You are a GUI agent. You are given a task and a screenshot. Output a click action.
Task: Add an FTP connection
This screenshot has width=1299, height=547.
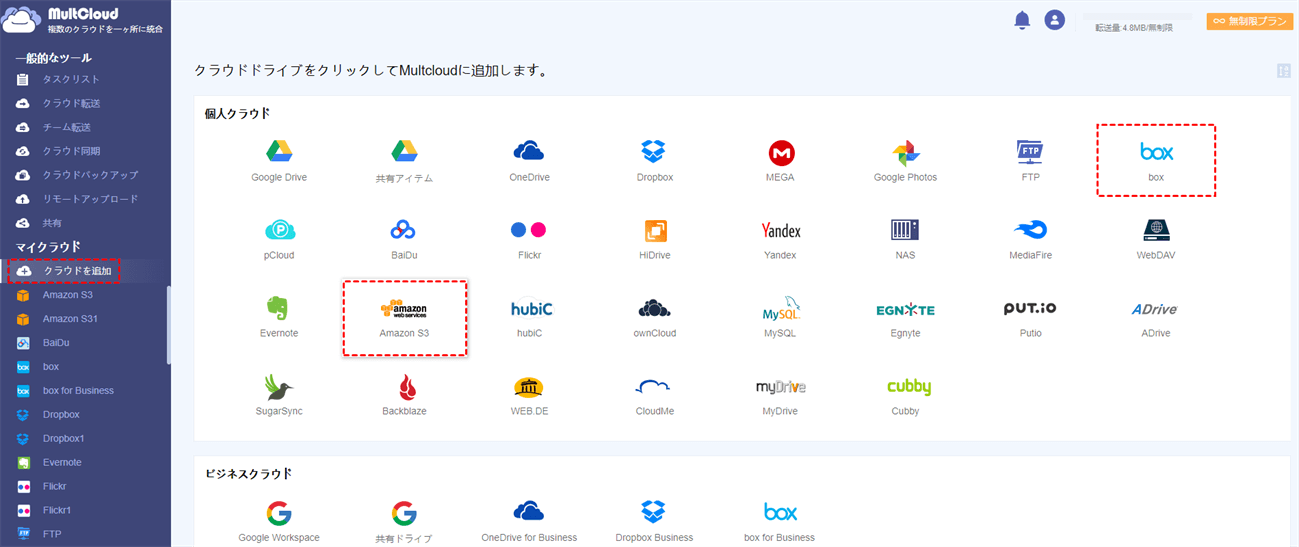pos(1030,161)
